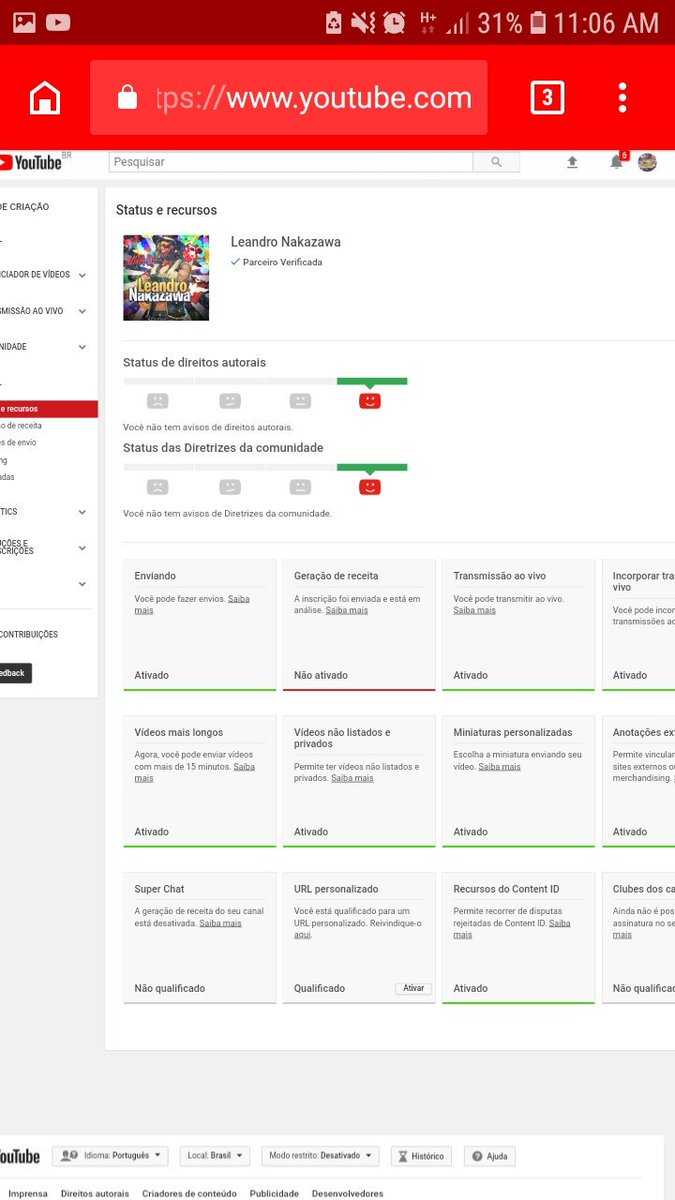Image resolution: width=675 pixels, height=1200 pixels.
Task: Tap the gallery icon in status bar
Action: [x=24, y=22]
